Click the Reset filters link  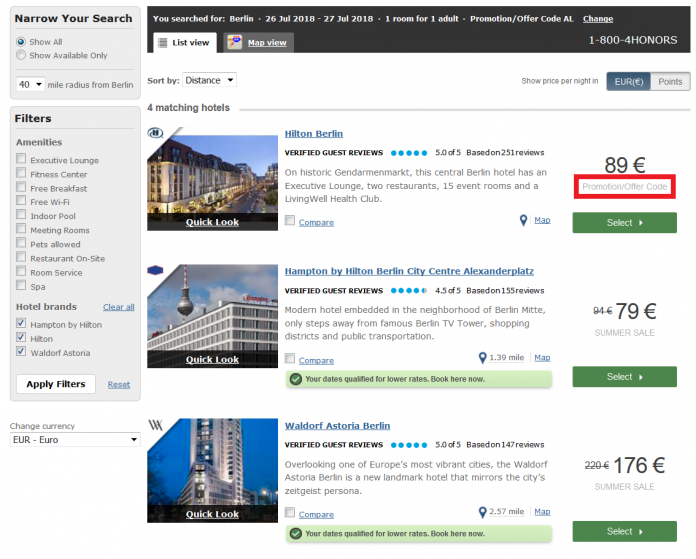(x=119, y=385)
